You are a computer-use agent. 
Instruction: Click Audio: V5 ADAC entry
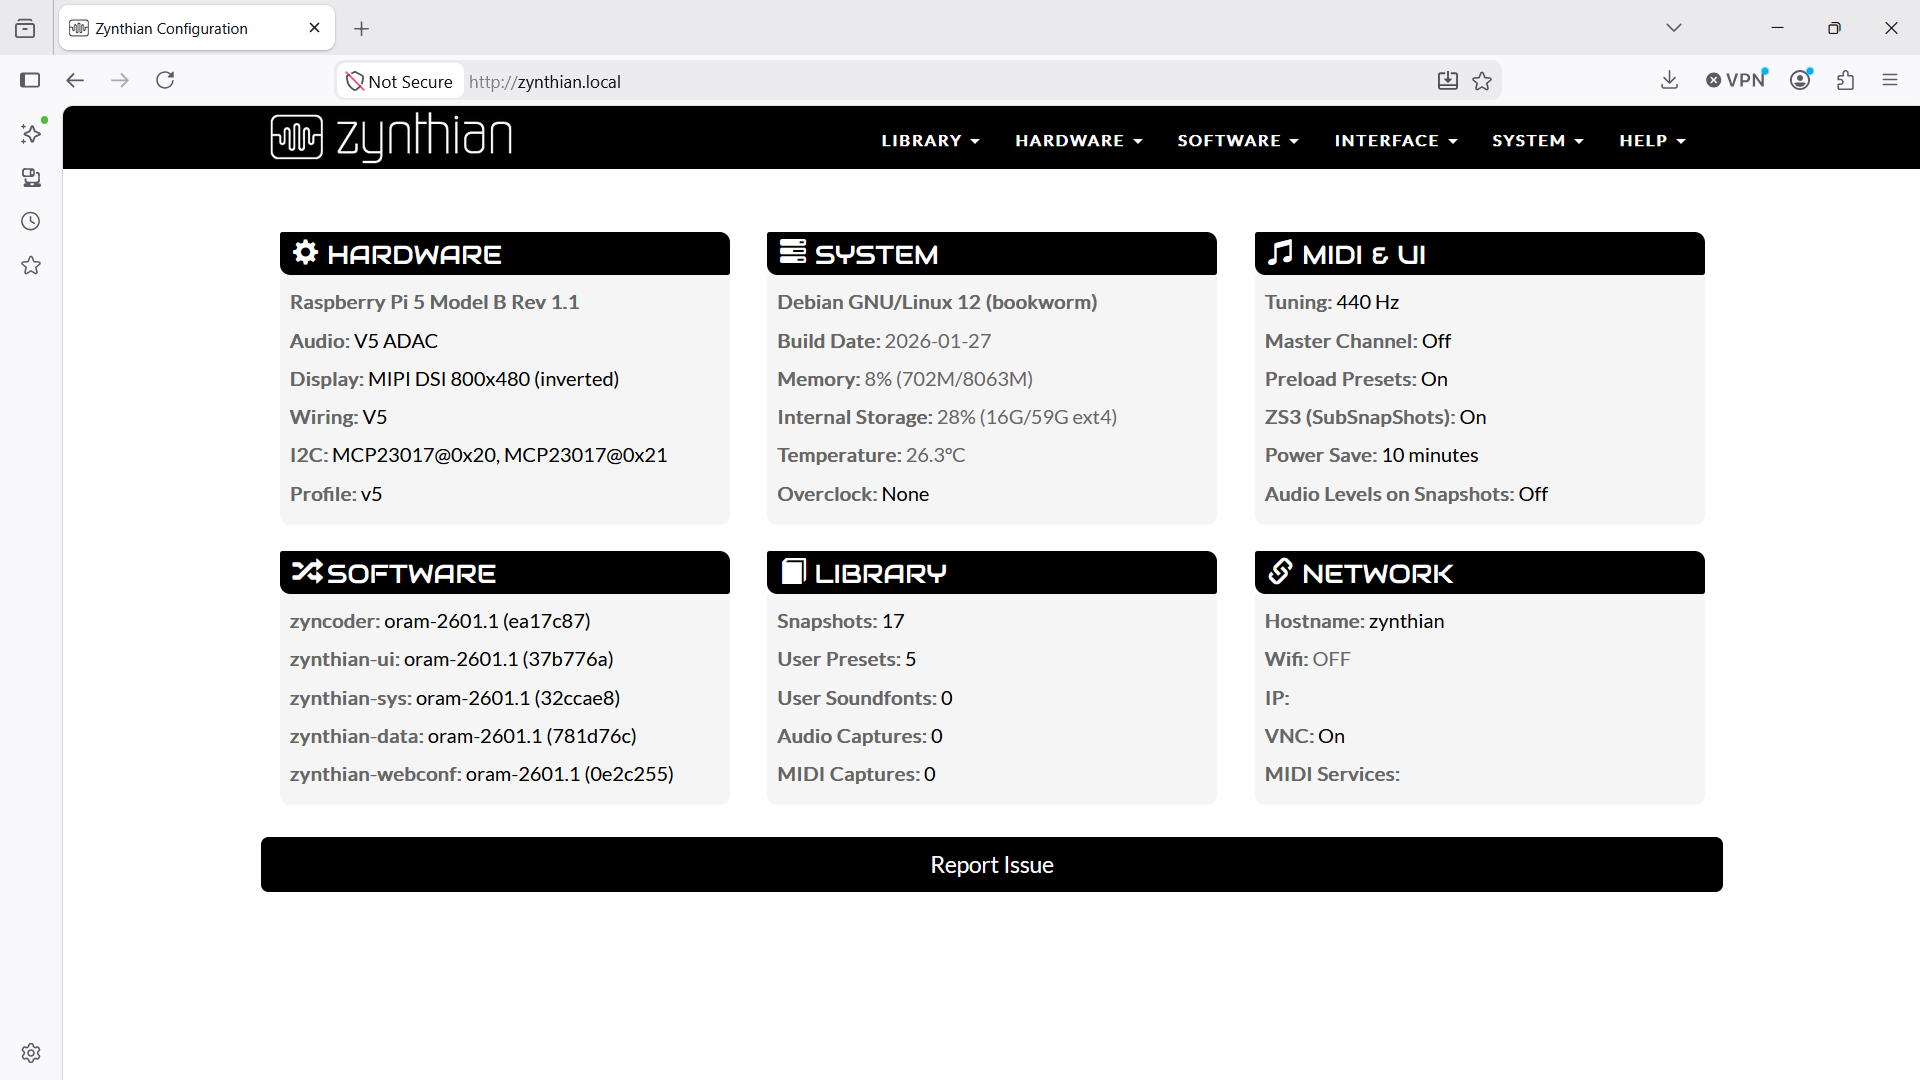[364, 341]
